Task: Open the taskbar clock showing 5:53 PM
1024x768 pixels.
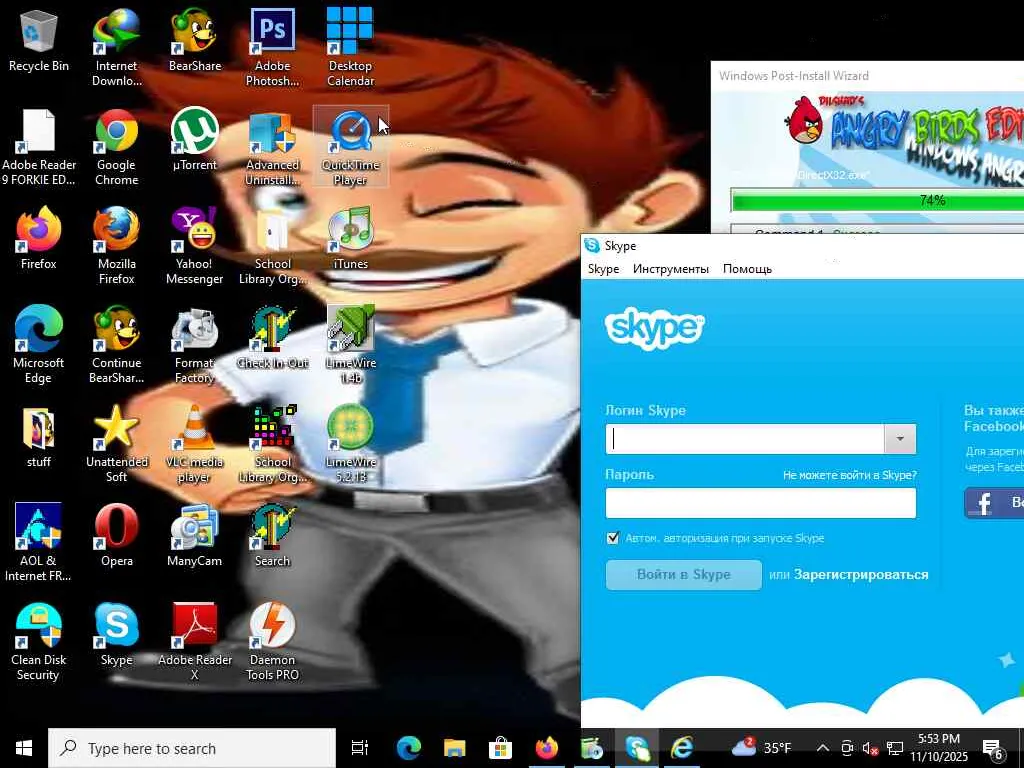Action: click(x=939, y=748)
